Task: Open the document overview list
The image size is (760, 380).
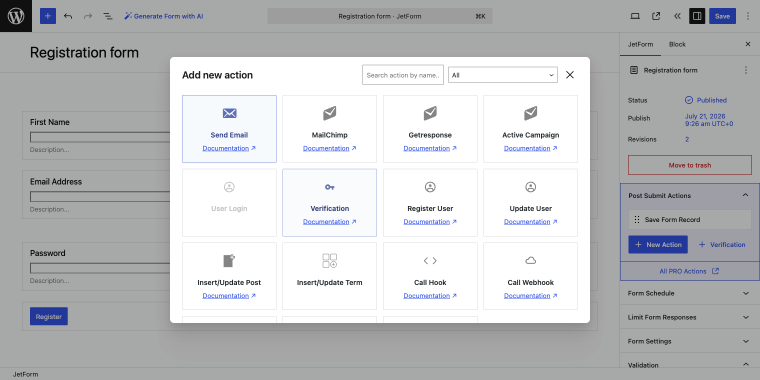Action: tap(108, 16)
